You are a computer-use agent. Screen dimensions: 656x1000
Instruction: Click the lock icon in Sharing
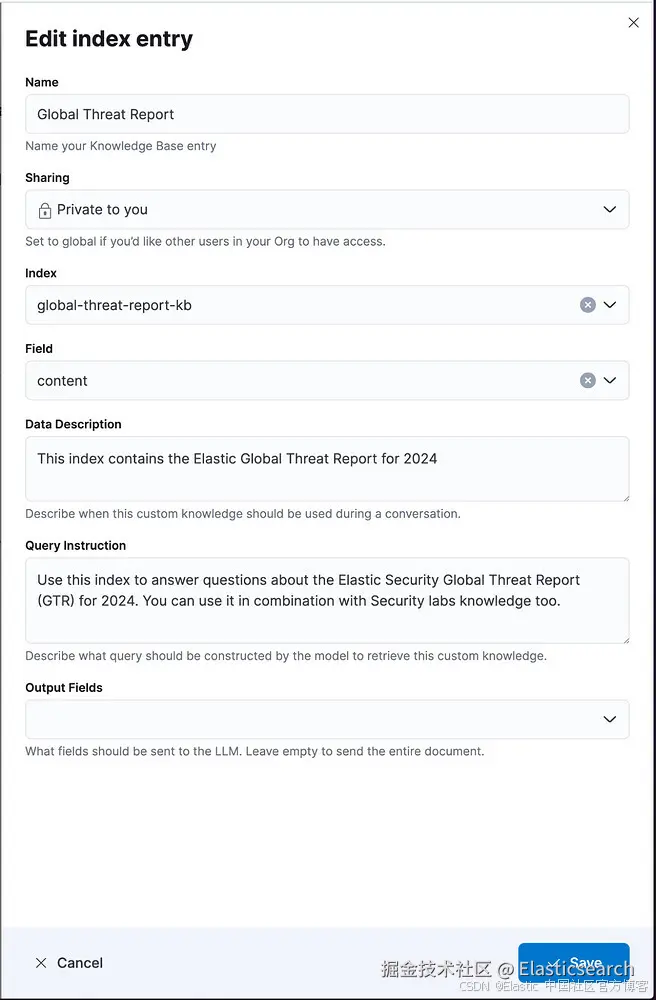(x=45, y=210)
